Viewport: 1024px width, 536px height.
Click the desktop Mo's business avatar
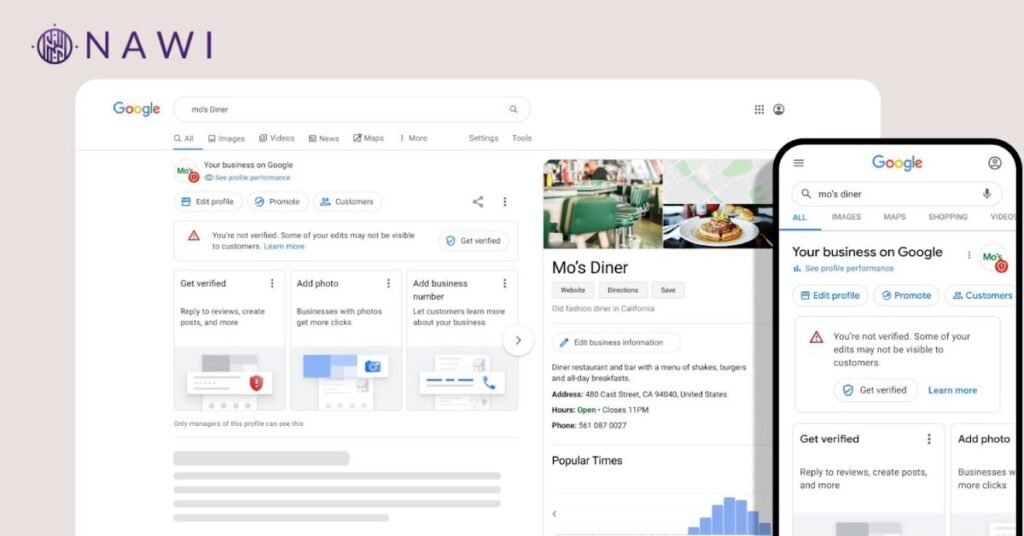(x=186, y=172)
